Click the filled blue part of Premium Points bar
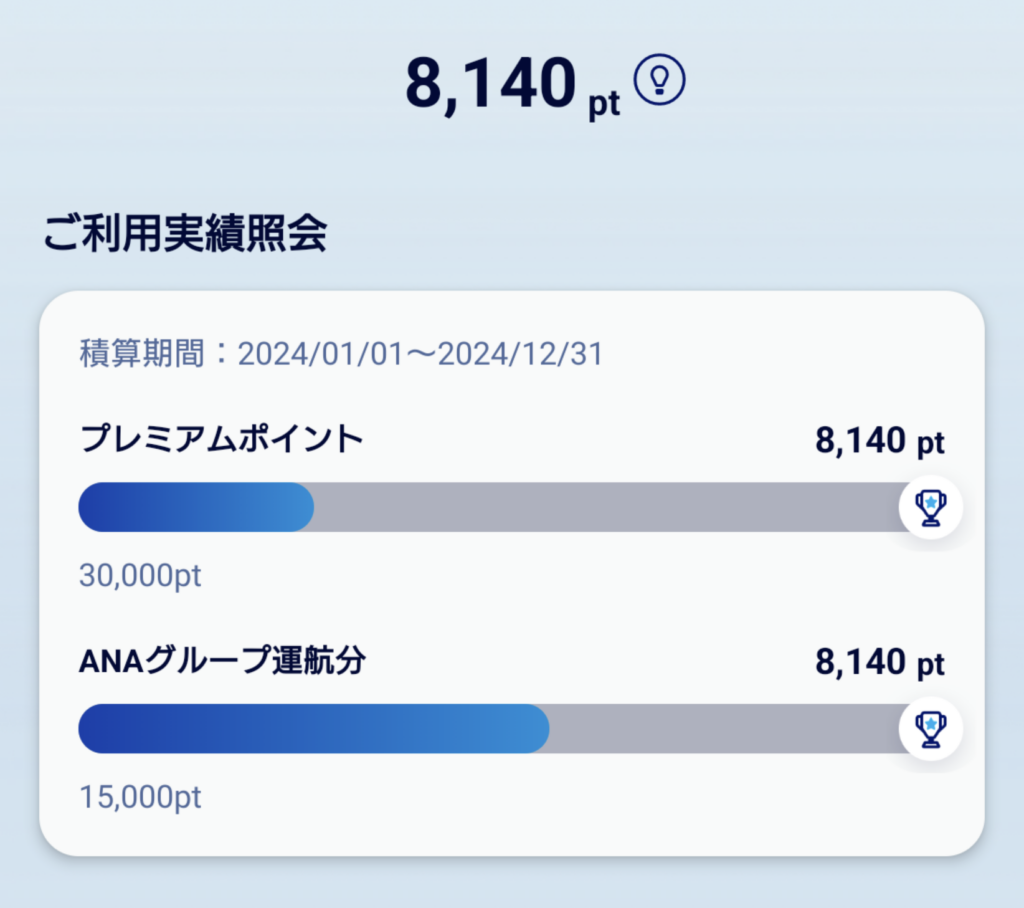The image size is (1024, 908). tap(196, 507)
